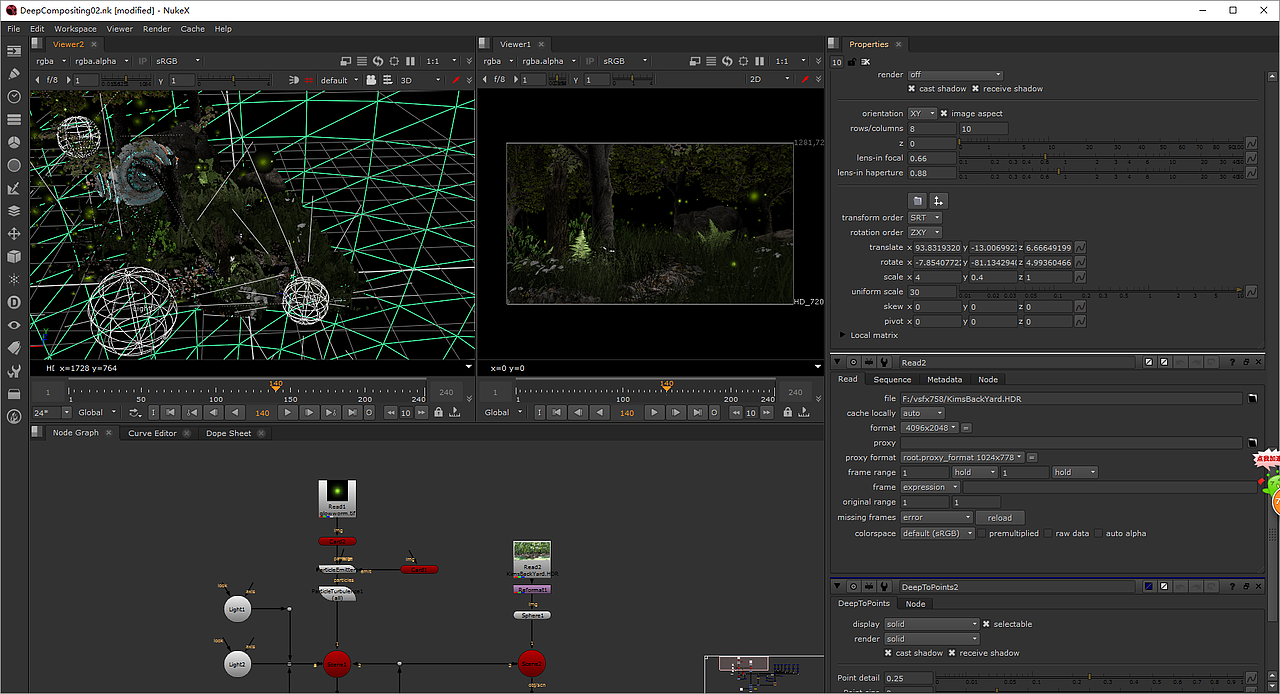Click Viewer1 play forward button
The width and height of the screenshot is (1280, 694).
click(x=654, y=412)
